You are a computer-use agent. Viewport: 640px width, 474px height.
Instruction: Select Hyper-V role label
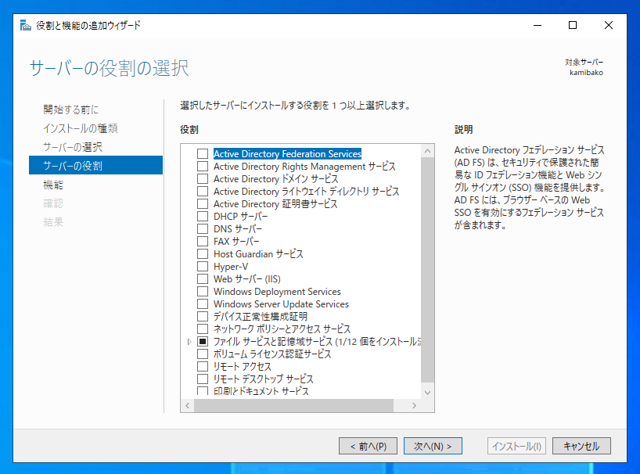[x=231, y=267]
